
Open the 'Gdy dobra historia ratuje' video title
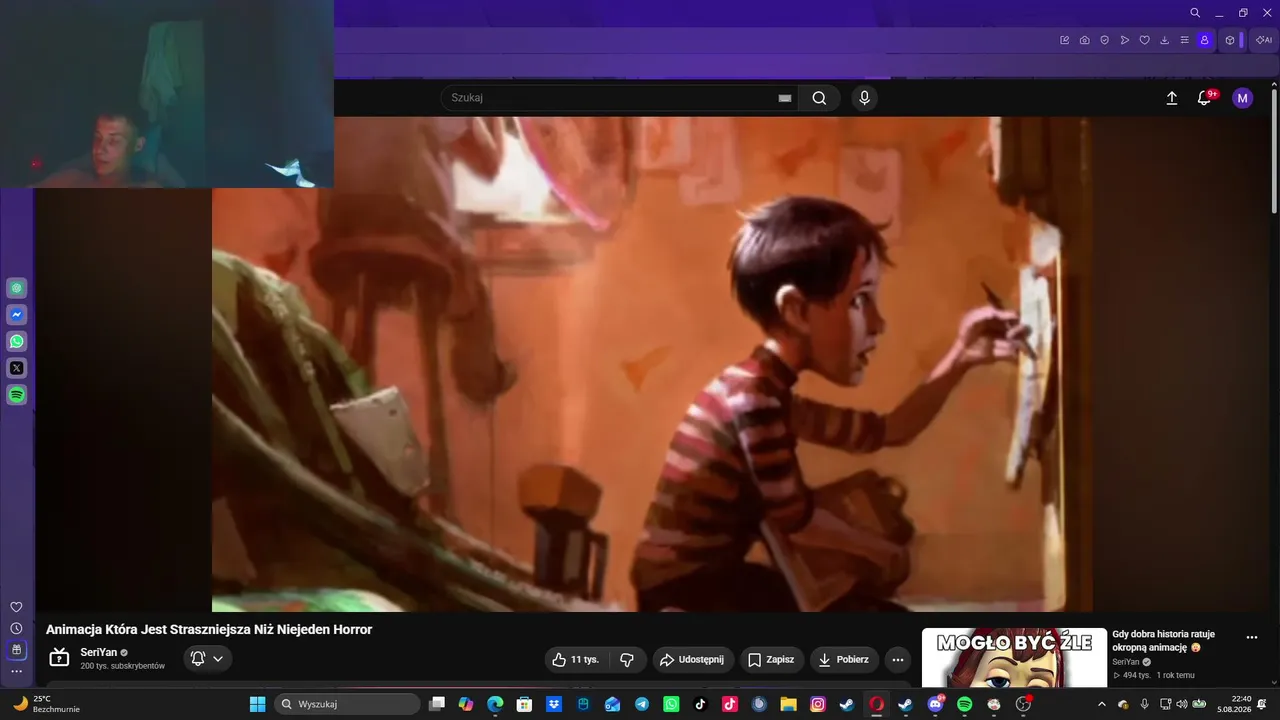[x=1164, y=641]
